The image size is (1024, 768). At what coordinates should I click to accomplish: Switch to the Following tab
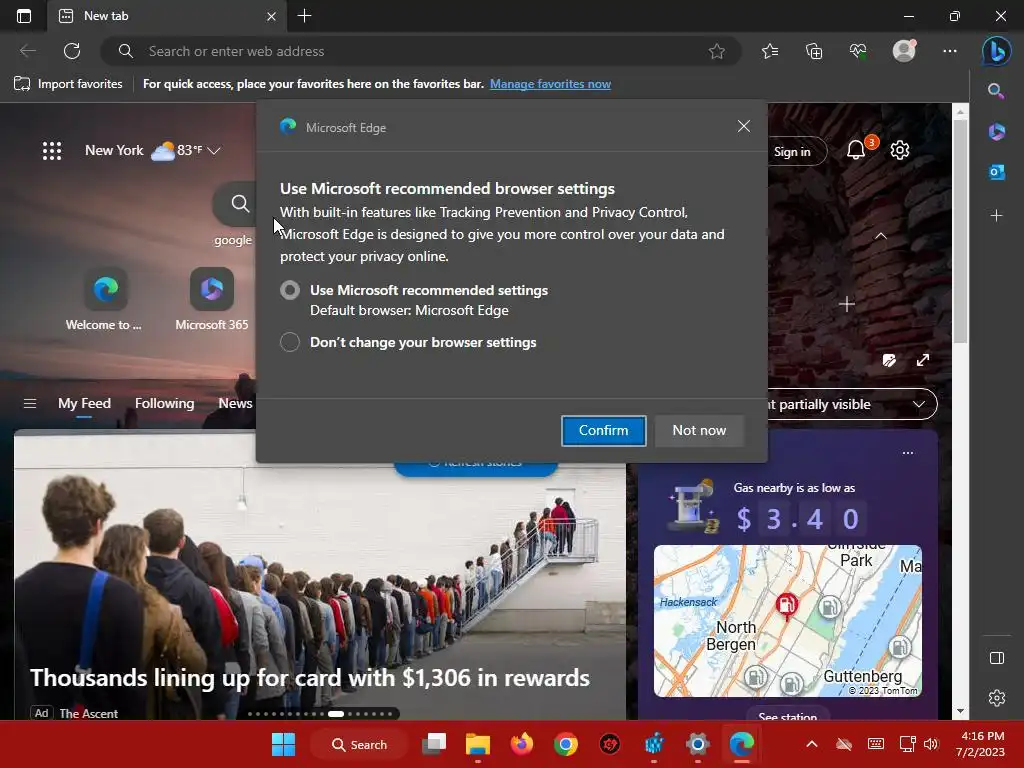[x=165, y=404]
